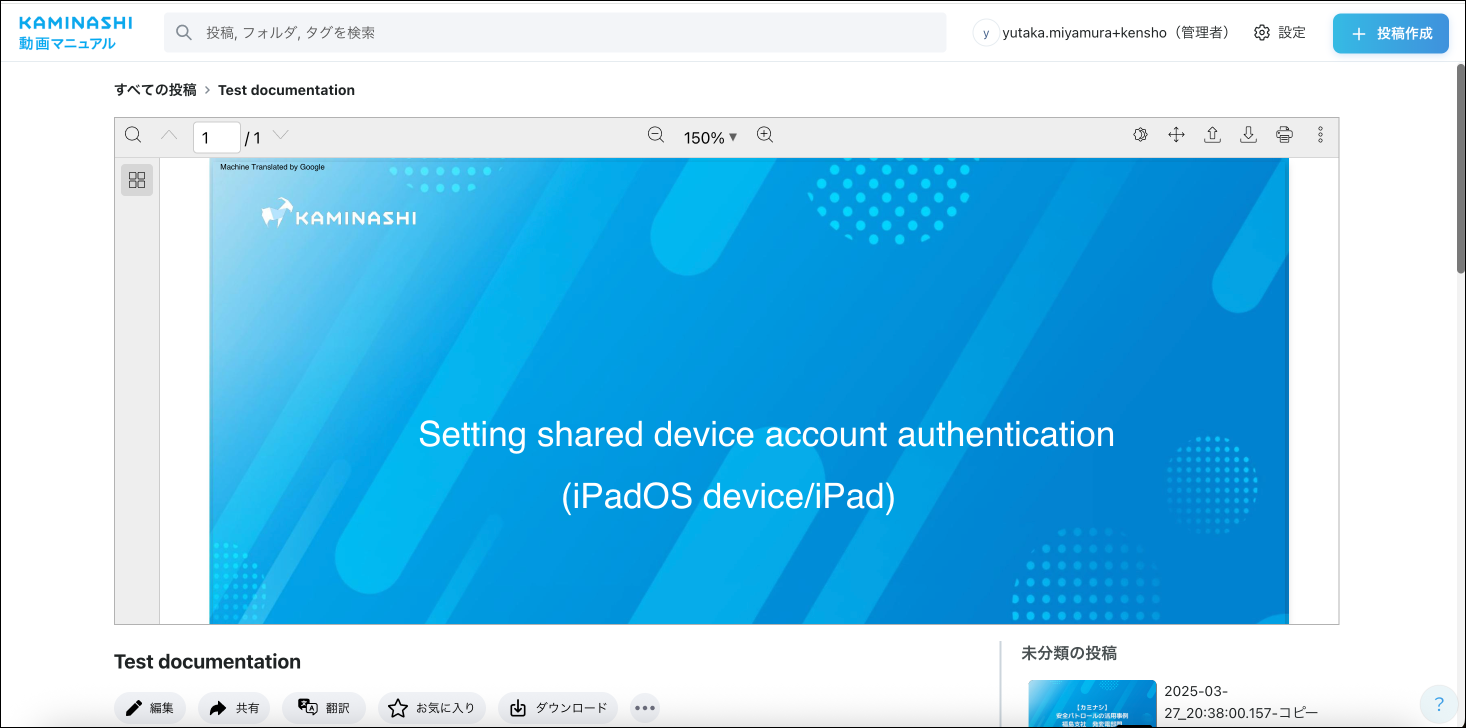The image size is (1466, 728).
Task: Click the slide title 'Setting shared device account authentication'
Action: point(766,434)
